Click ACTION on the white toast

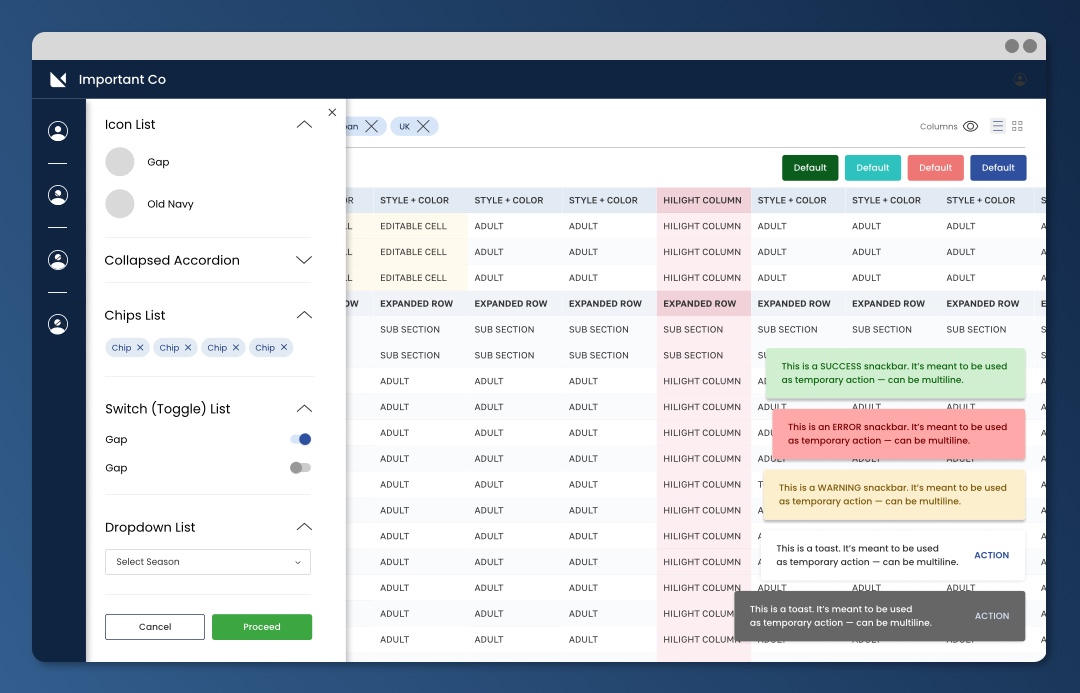pyautogui.click(x=991, y=555)
